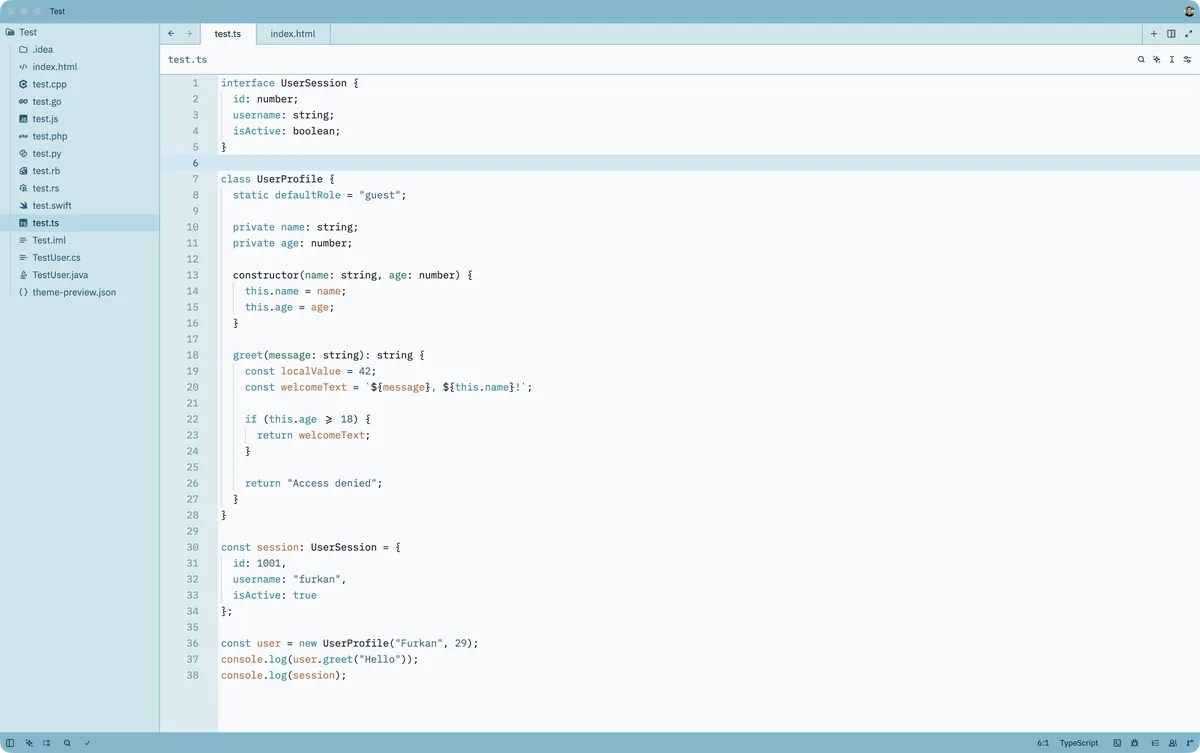This screenshot has height=753, width=1200.
Task: Open the TypeScript language selector
Action: [x=1079, y=743]
